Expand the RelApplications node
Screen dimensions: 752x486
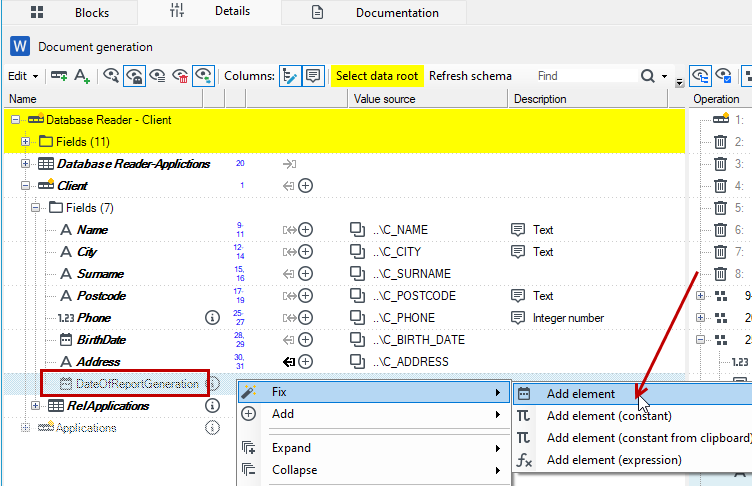click(35, 406)
